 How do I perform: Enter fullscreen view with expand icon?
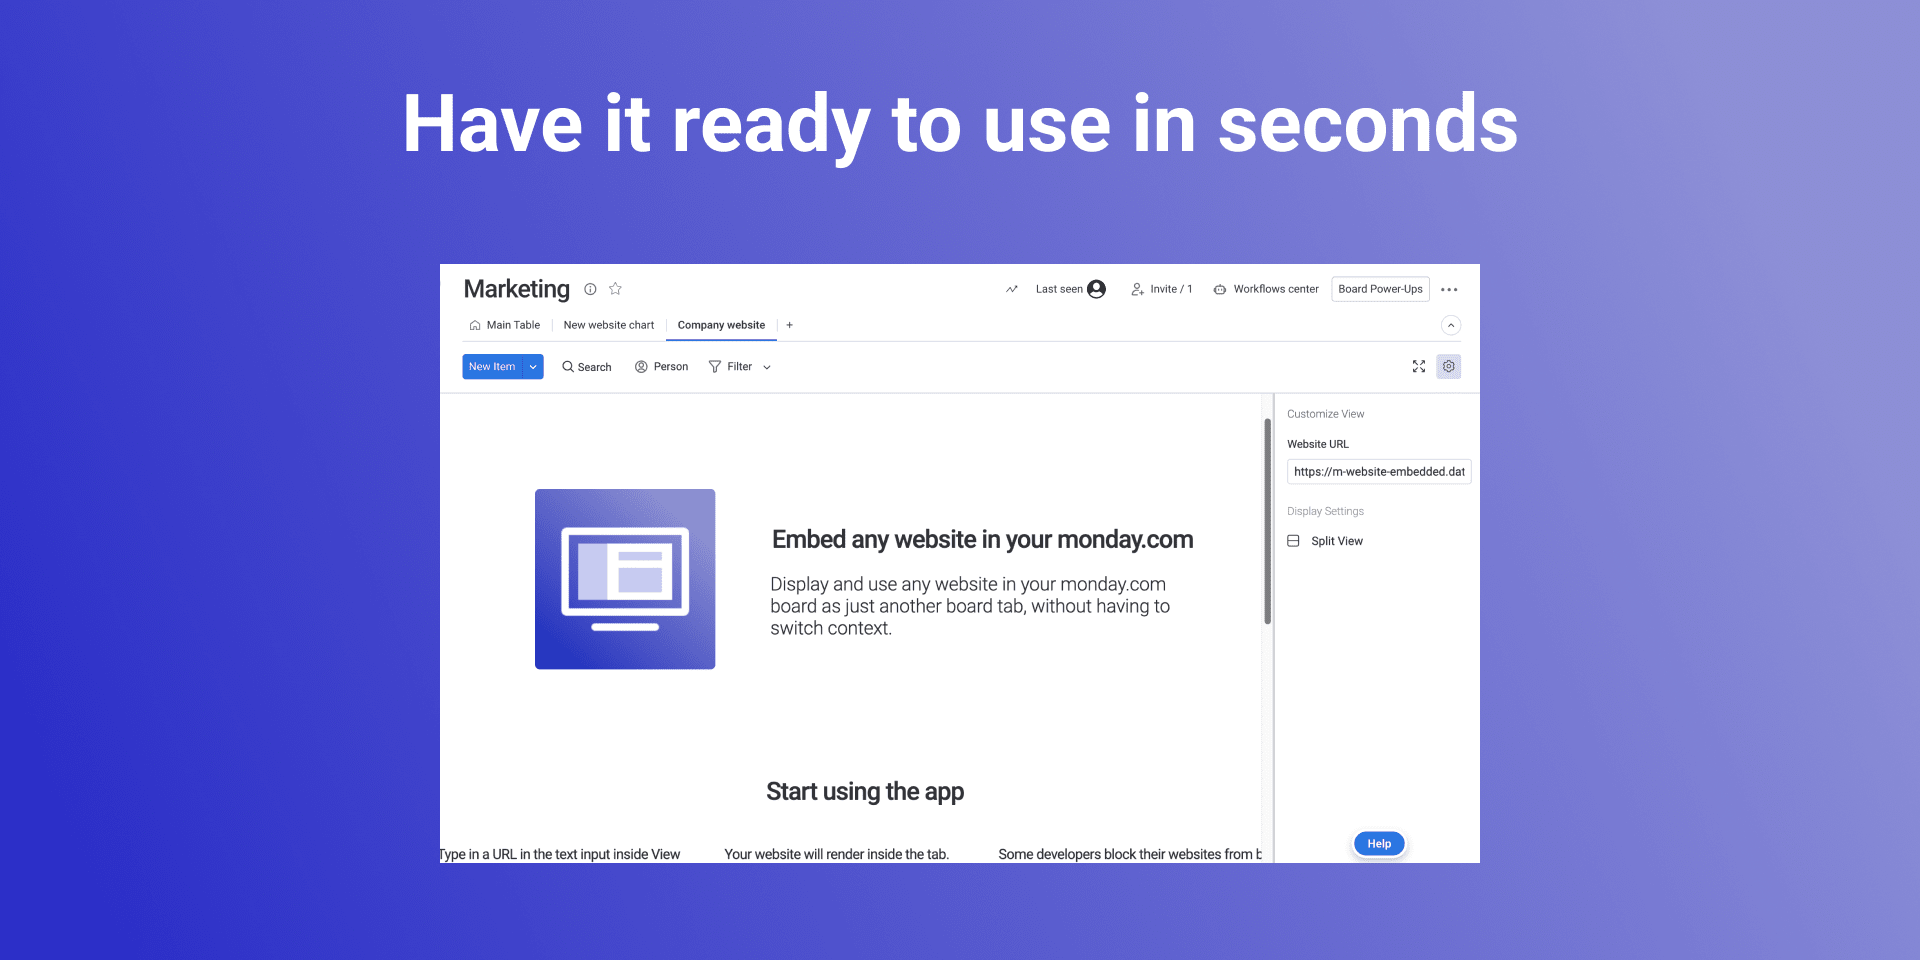click(x=1419, y=367)
